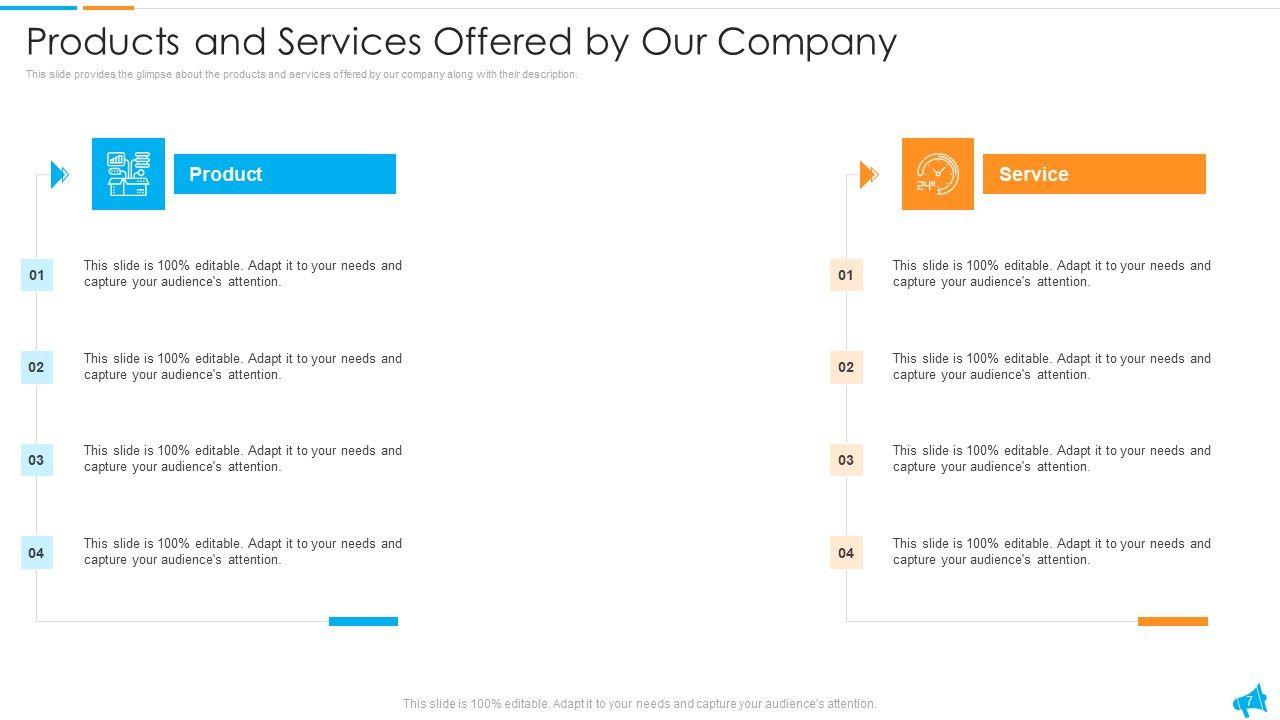Click the megaphone icon in bottom corner
Screen dimensions: 1280x720
pyautogui.click(x=1250, y=699)
